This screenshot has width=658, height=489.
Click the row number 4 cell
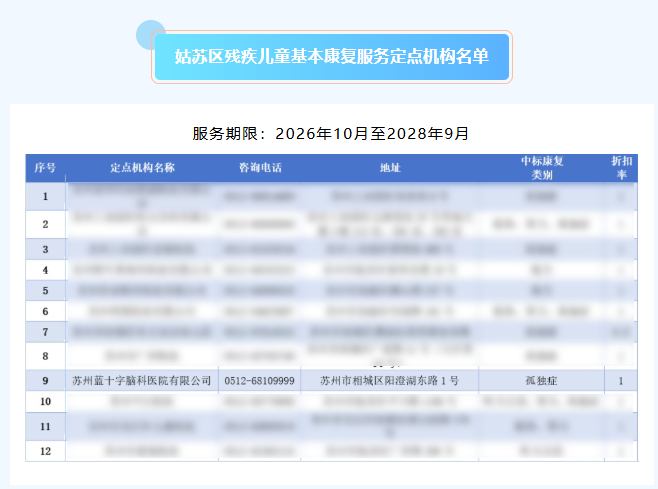[x=45, y=270]
